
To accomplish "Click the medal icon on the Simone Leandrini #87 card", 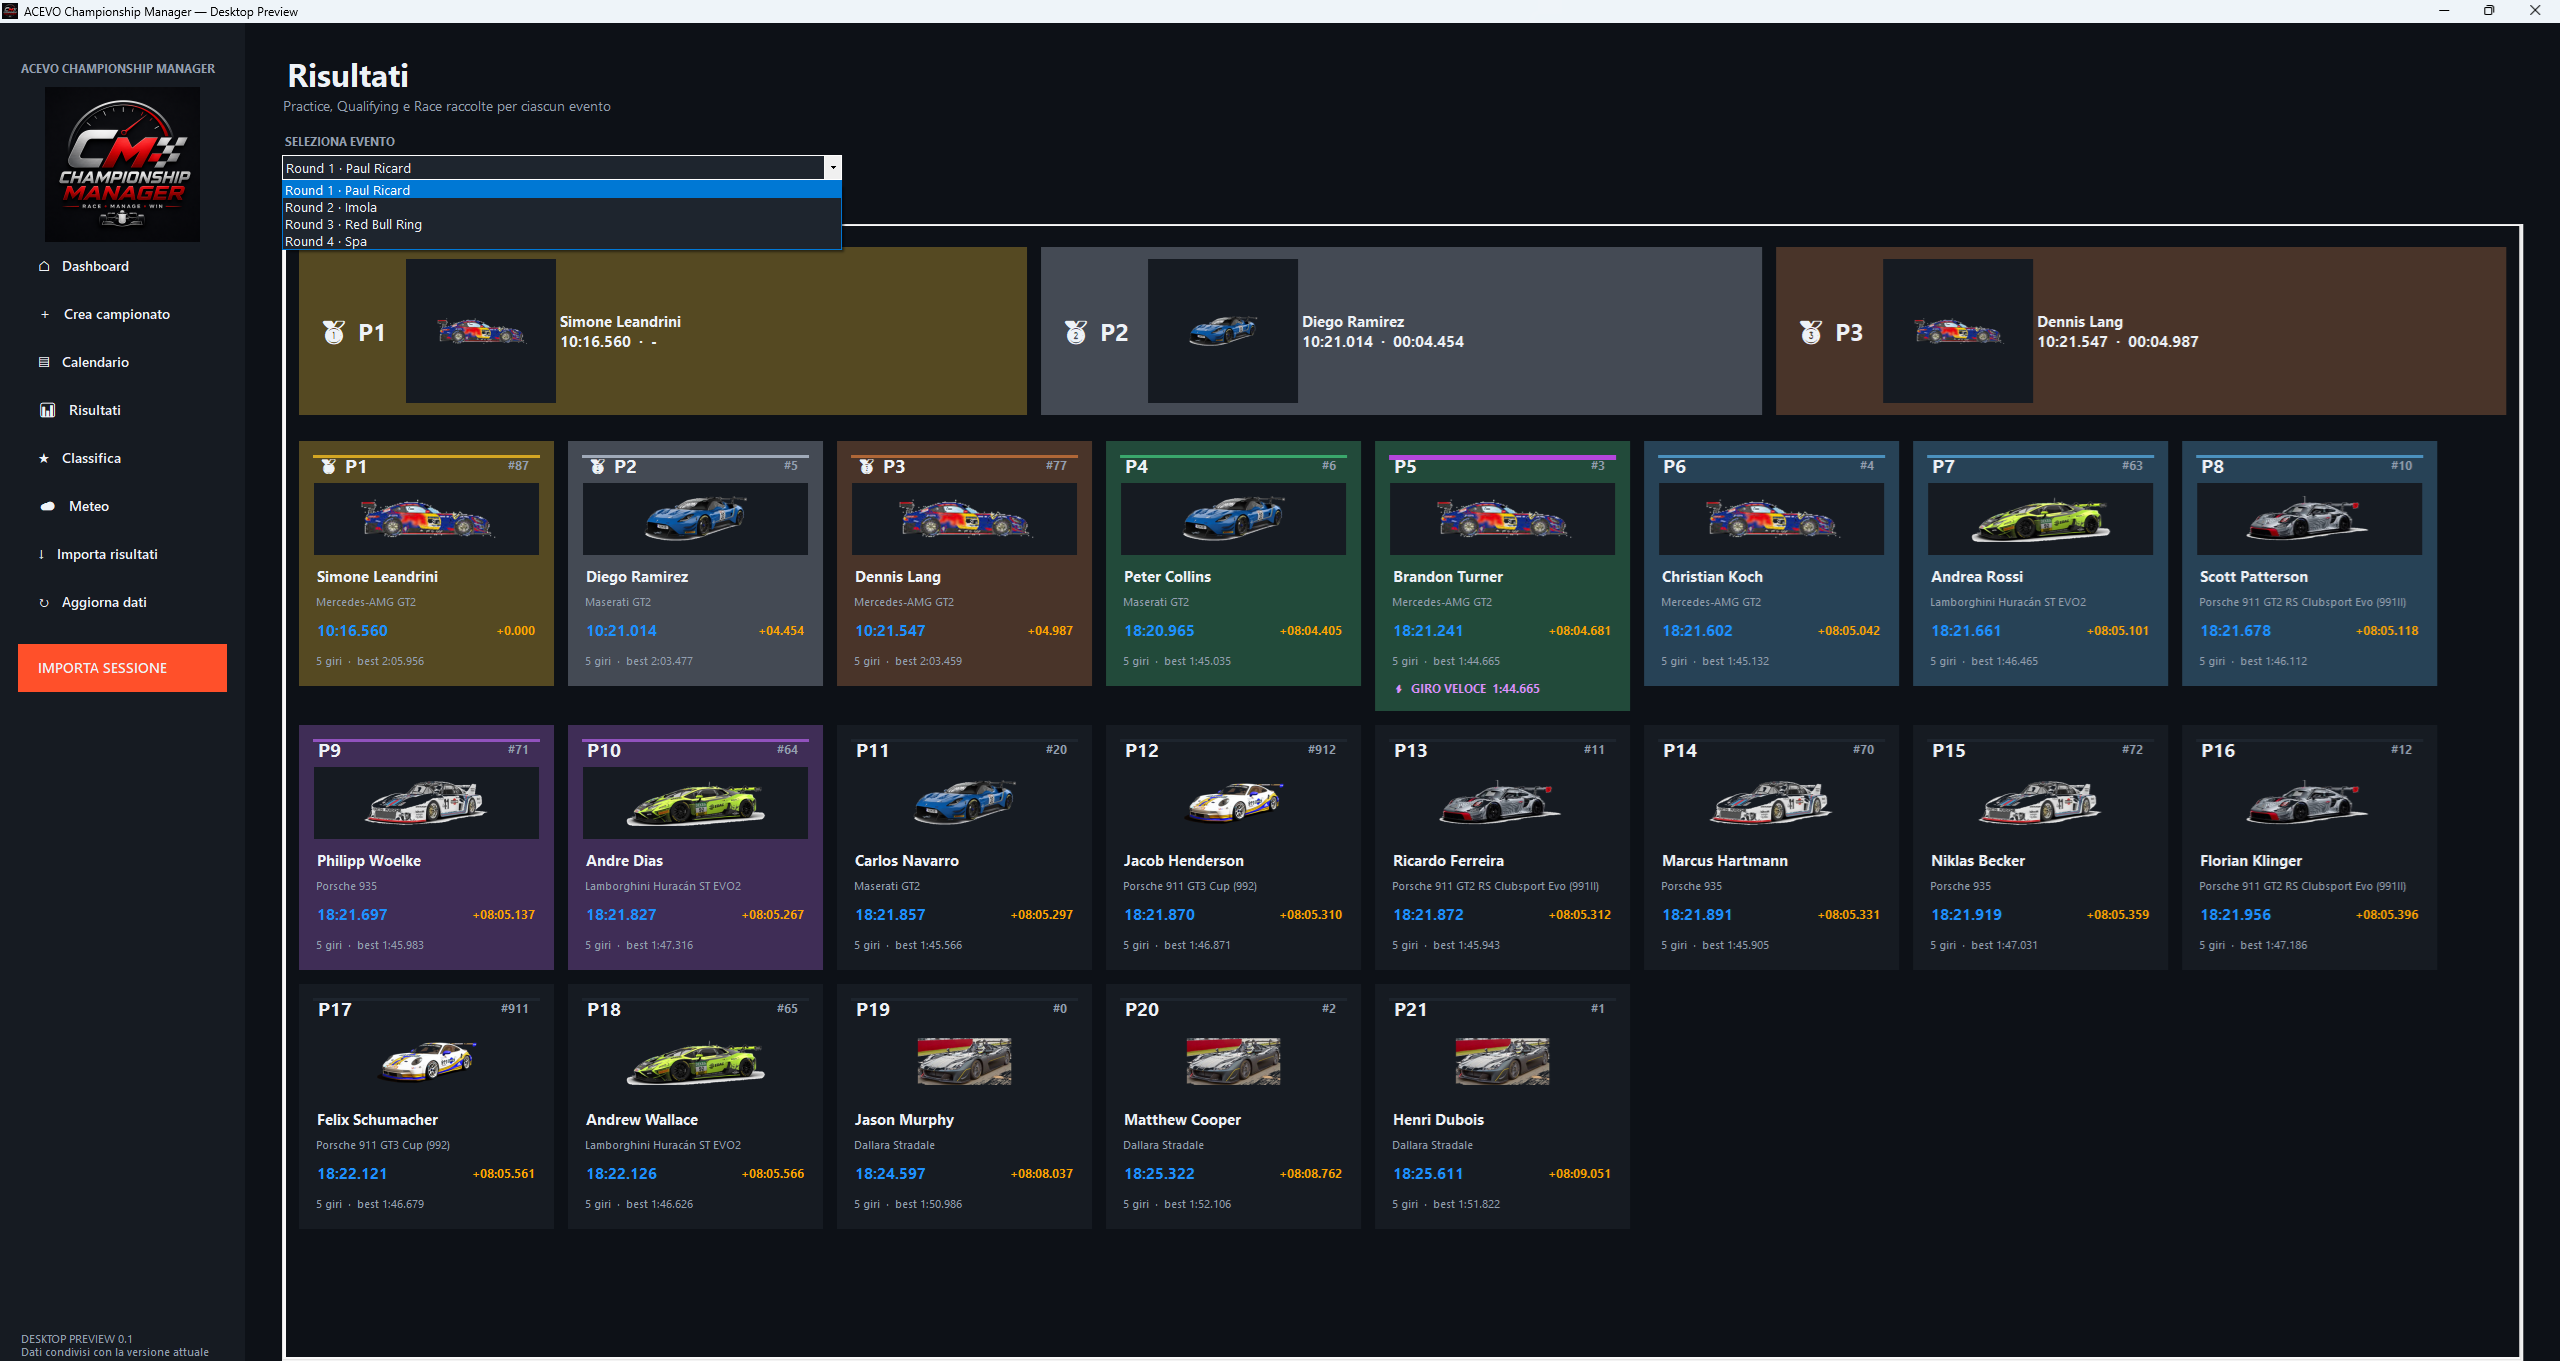I will click(329, 467).
